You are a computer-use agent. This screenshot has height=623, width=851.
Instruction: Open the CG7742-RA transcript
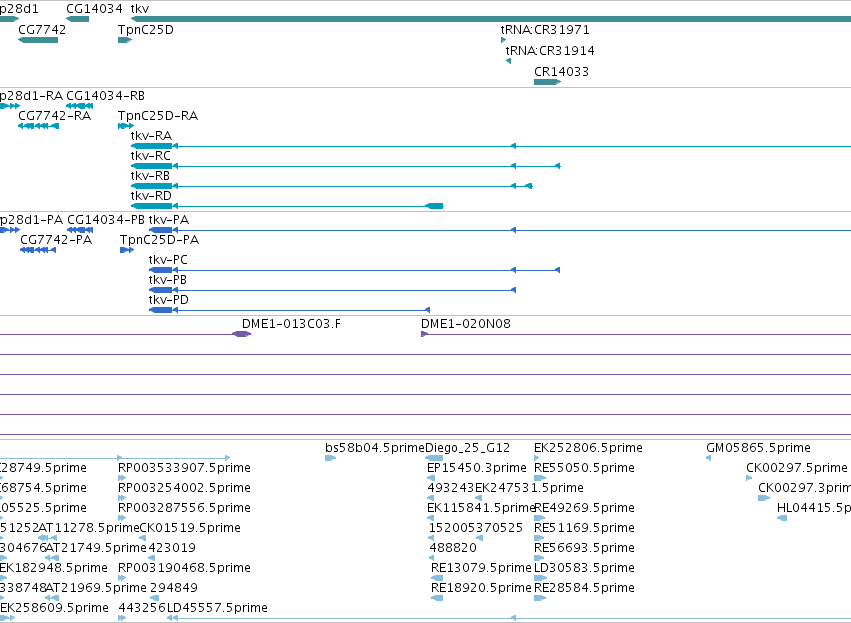pos(38,126)
